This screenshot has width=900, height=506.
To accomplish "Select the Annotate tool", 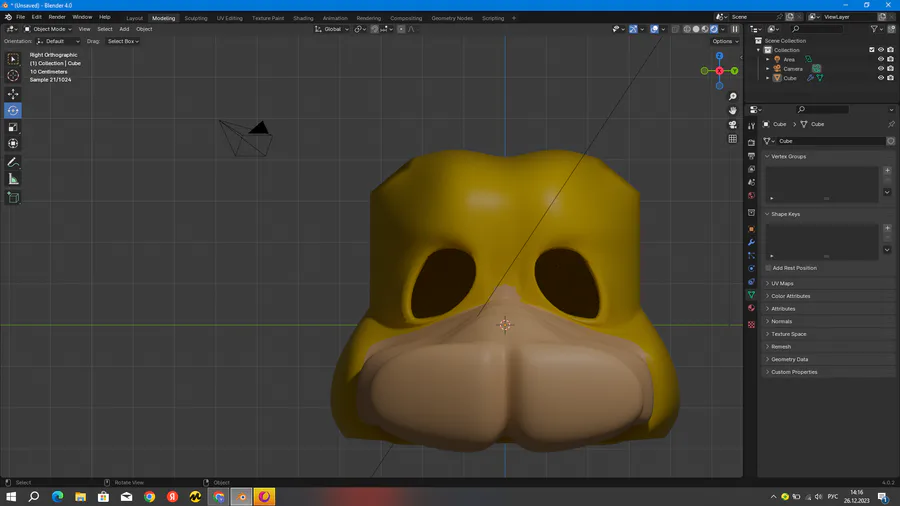I will (13, 163).
